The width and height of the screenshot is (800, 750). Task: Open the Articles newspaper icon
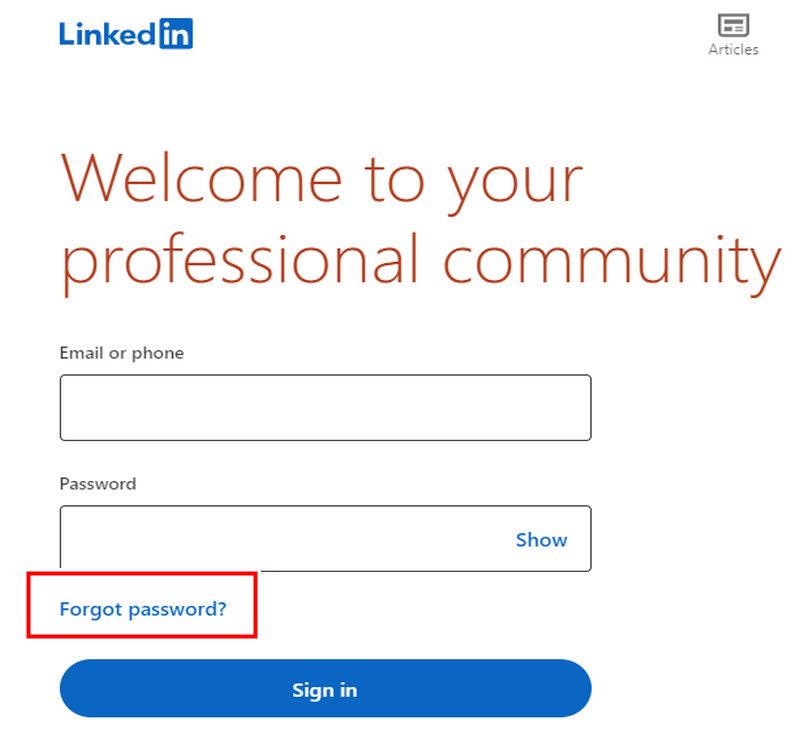733,25
